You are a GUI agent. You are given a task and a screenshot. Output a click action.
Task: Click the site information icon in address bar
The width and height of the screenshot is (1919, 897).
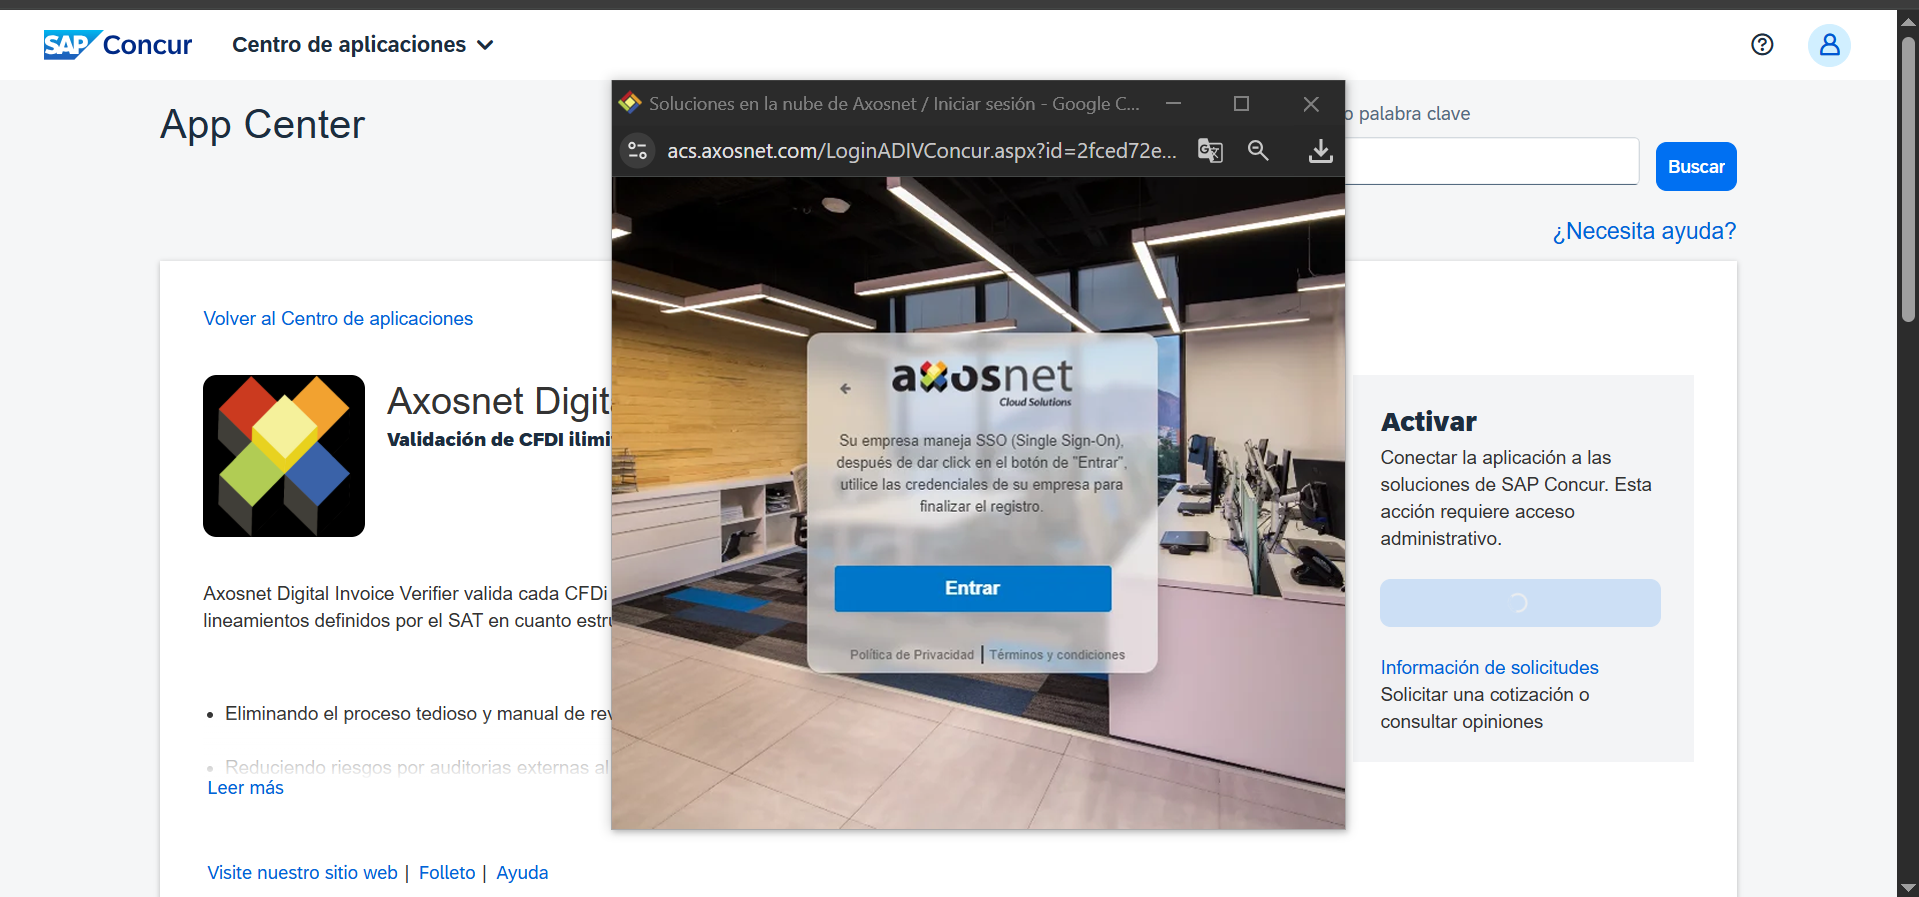point(638,151)
